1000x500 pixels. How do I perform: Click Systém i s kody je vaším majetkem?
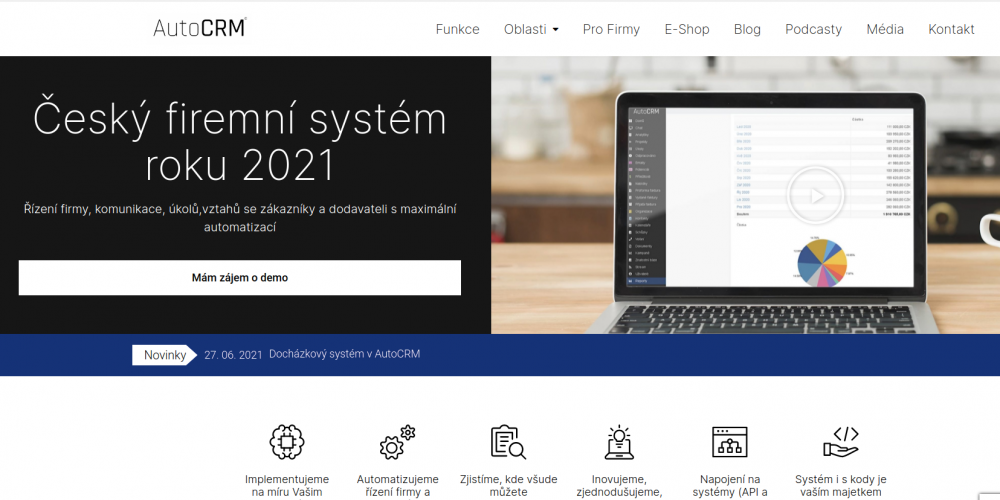pyautogui.click(x=841, y=486)
